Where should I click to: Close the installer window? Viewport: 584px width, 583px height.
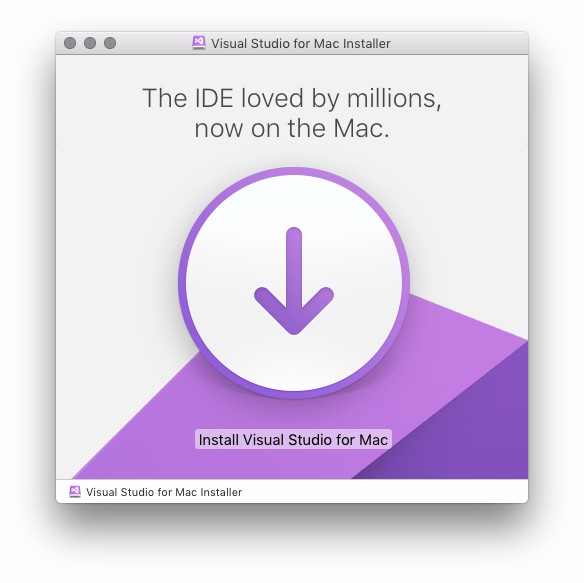[70, 43]
